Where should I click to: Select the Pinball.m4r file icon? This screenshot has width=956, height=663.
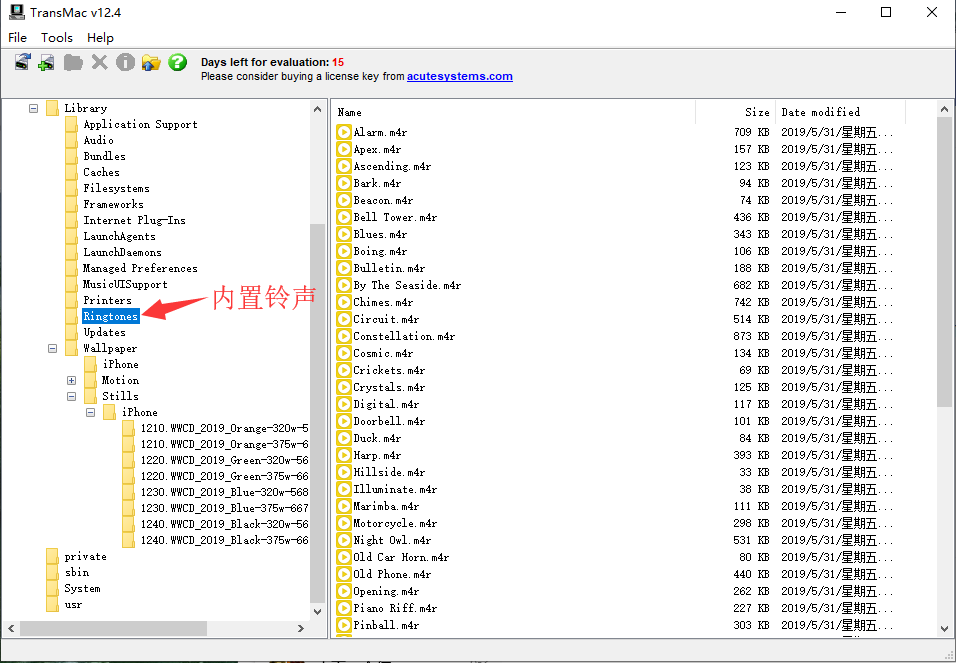tap(344, 625)
